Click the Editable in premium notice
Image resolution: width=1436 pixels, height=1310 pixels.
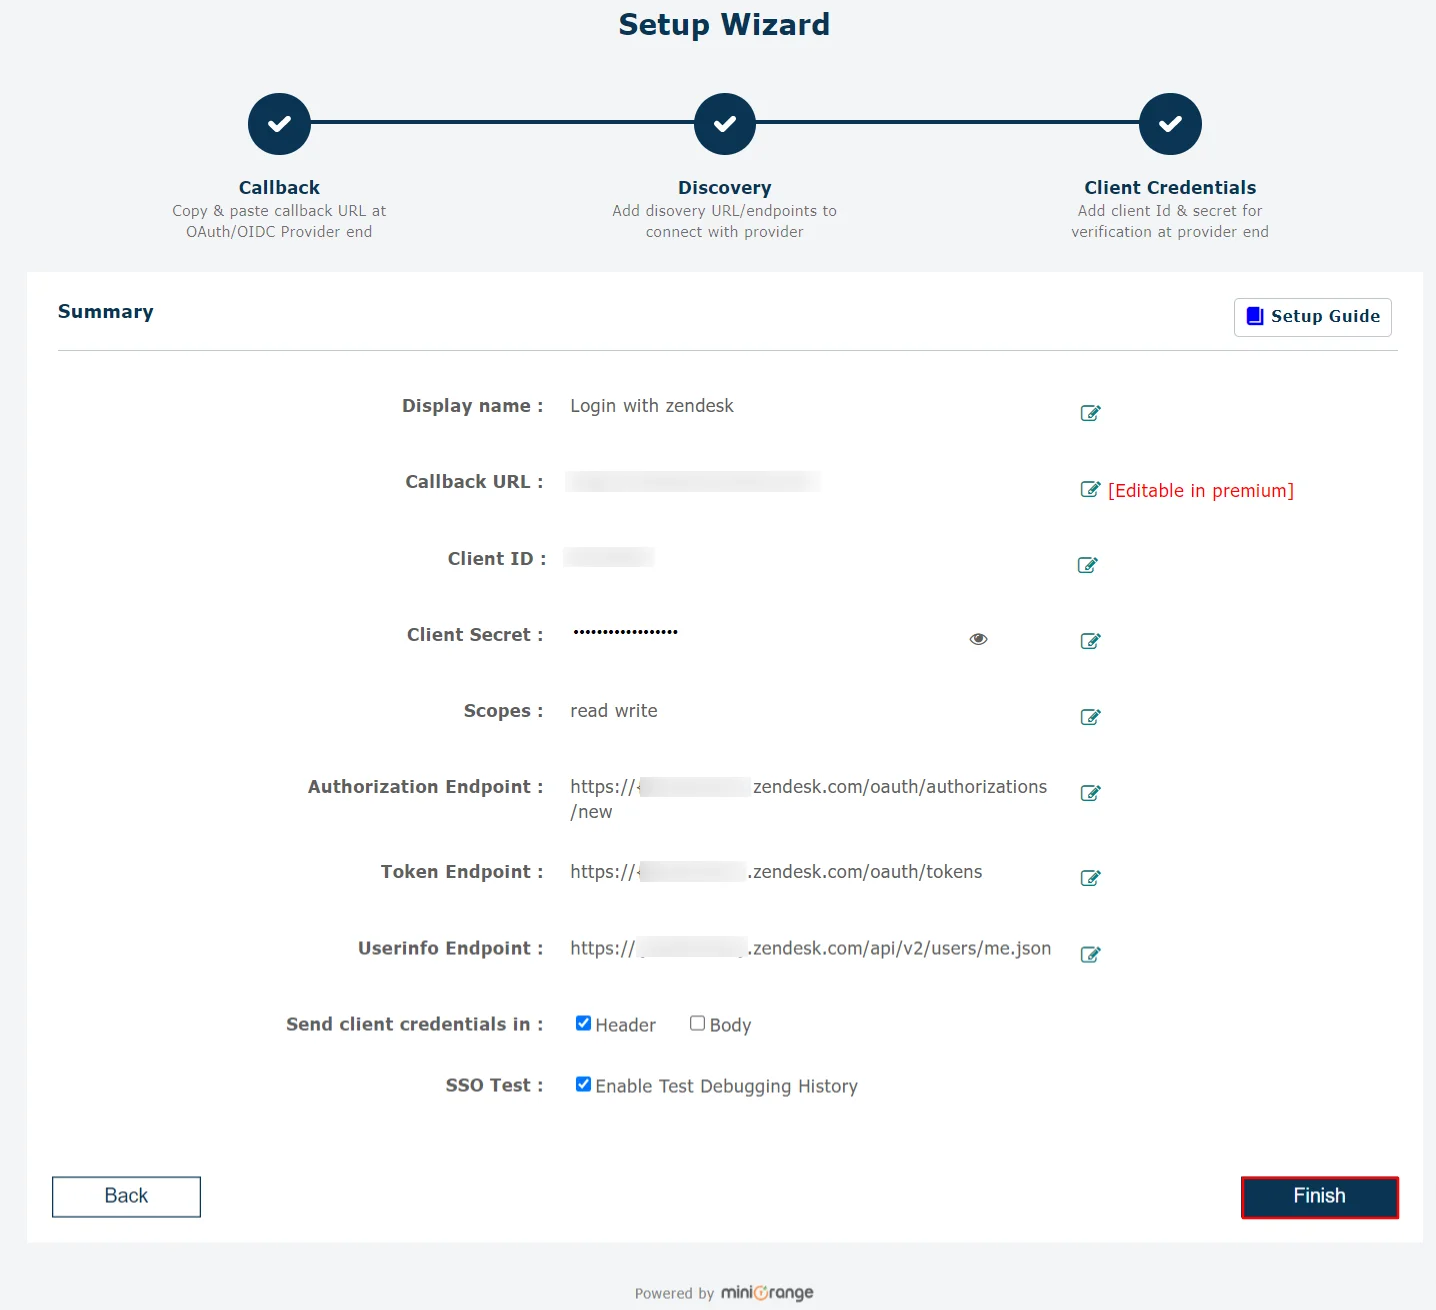[1200, 491]
